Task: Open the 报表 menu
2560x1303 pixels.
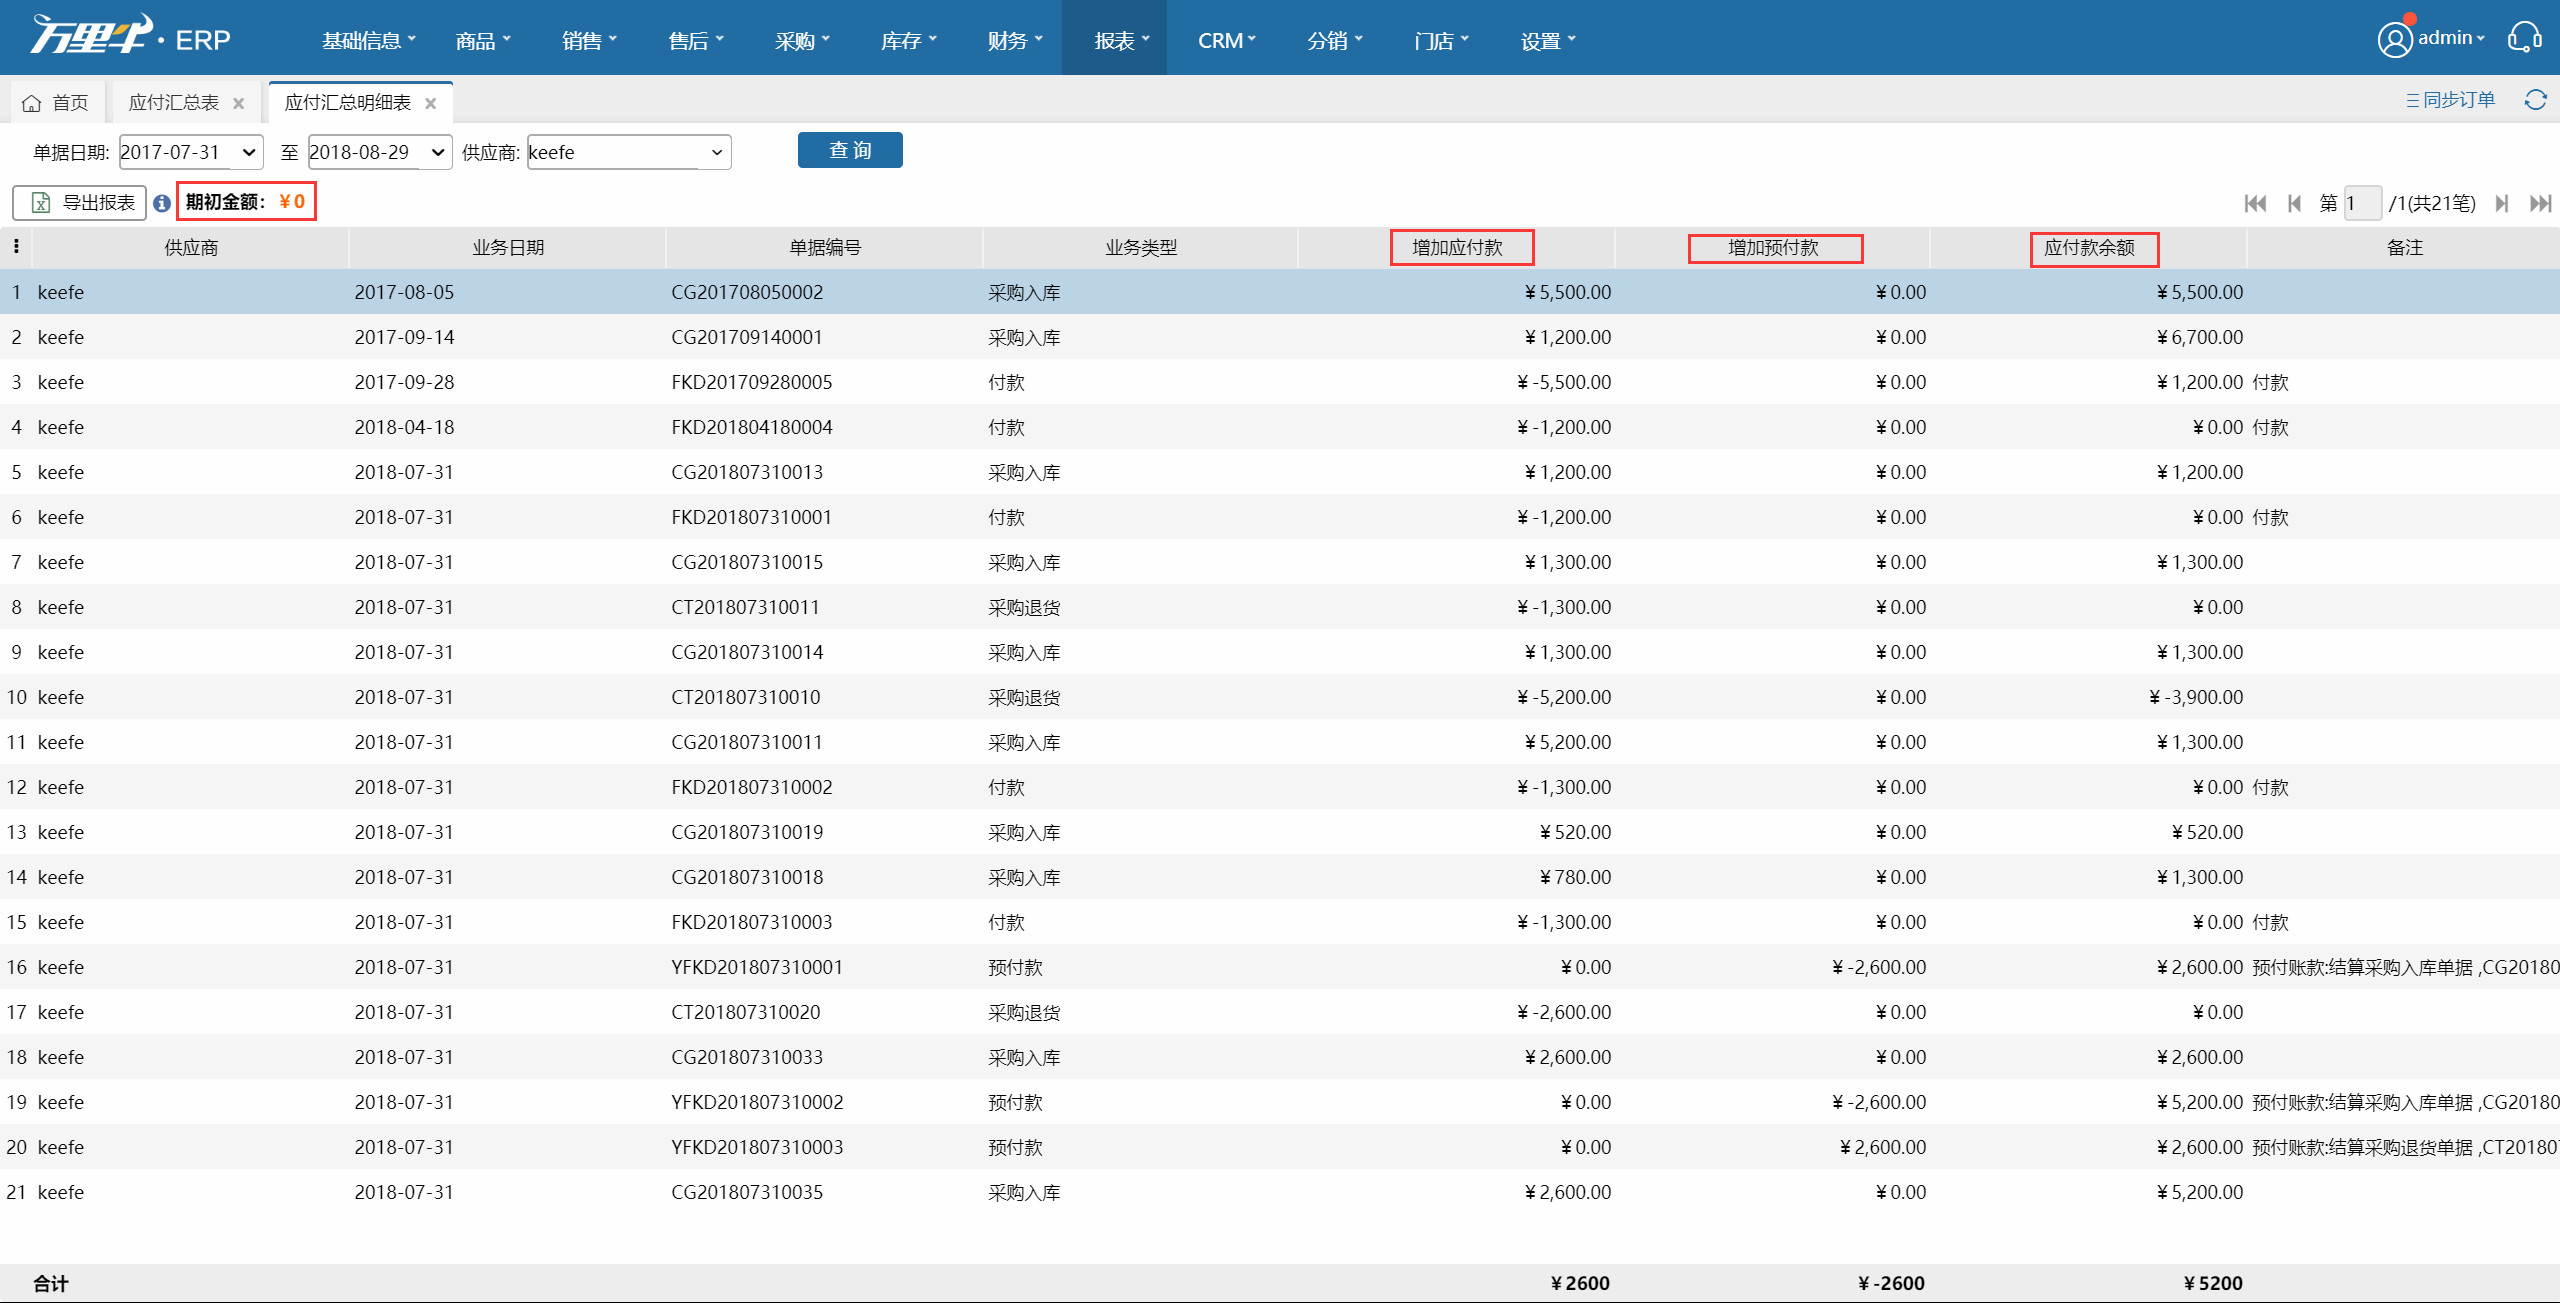Action: (1121, 40)
